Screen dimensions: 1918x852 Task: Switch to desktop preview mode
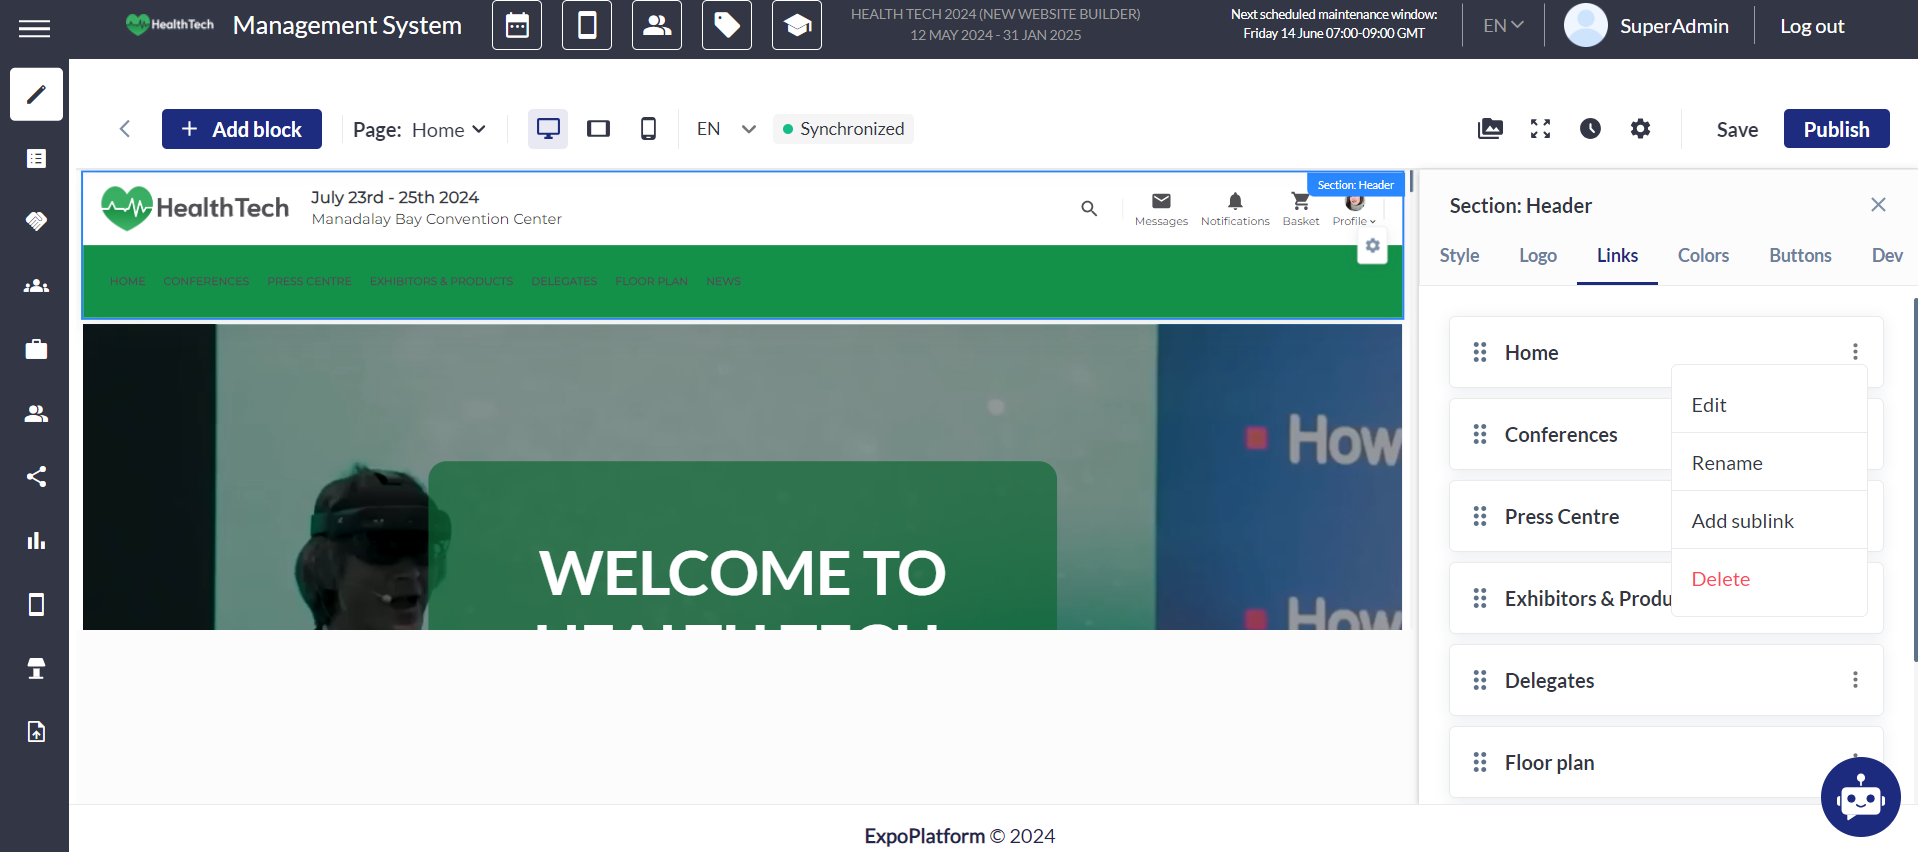548,129
